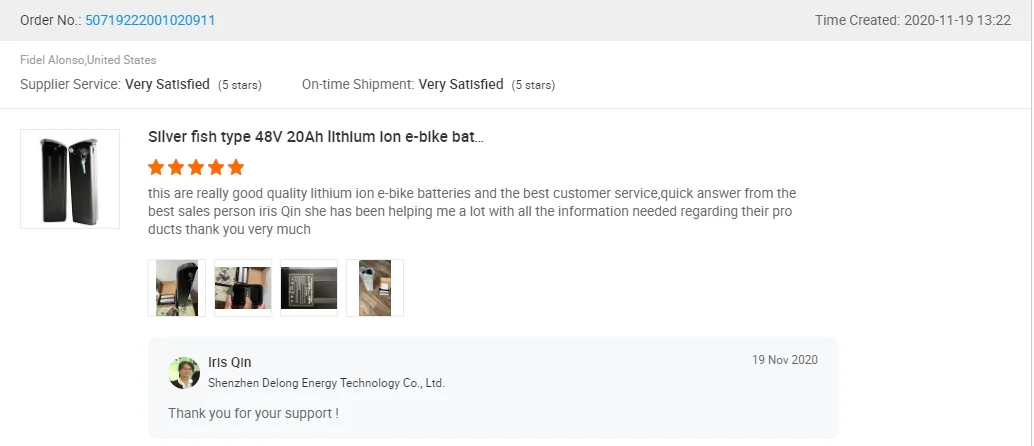The height and width of the screenshot is (446, 1034).
Task: Click Iris Qin's profile avatar
Action: click(184, 372)
